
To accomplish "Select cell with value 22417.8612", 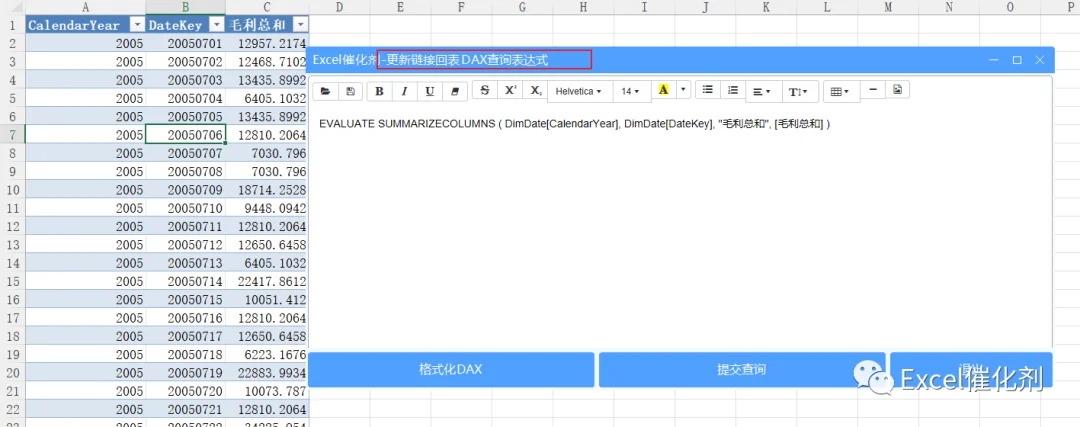I will [267, 281].
